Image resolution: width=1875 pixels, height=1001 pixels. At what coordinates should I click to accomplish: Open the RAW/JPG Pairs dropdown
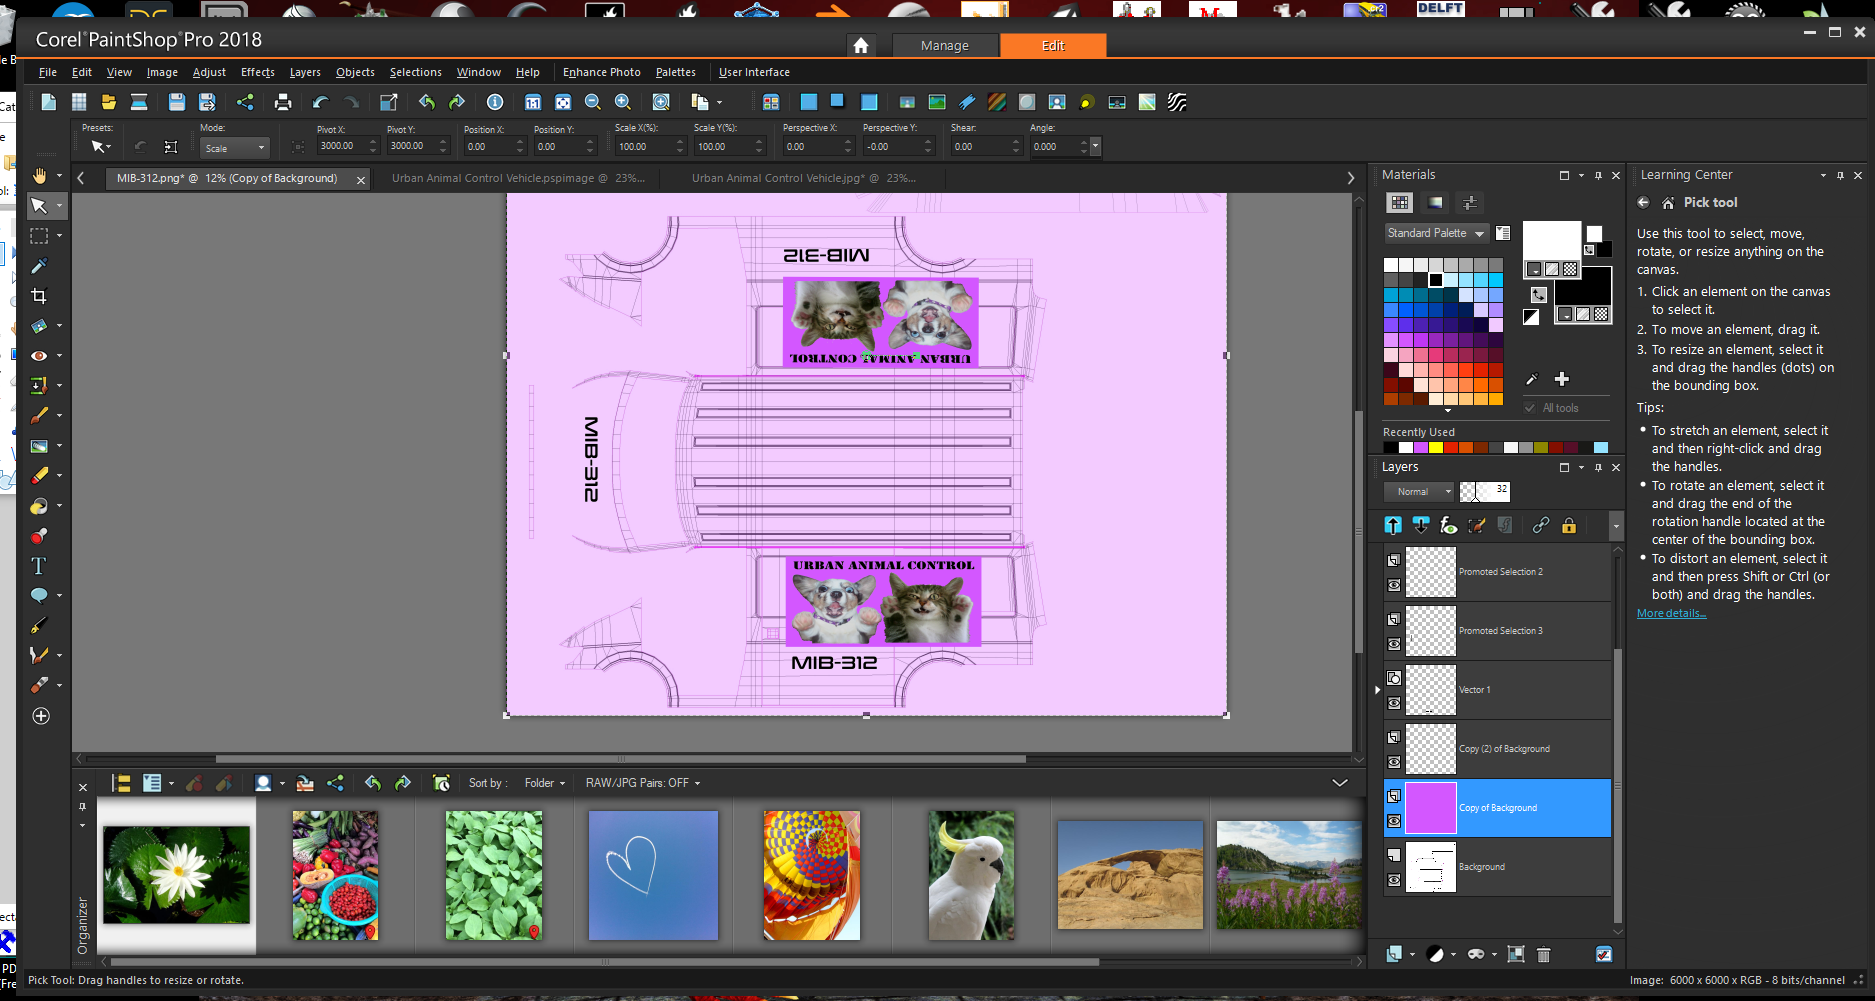click(x=643, y=783)
